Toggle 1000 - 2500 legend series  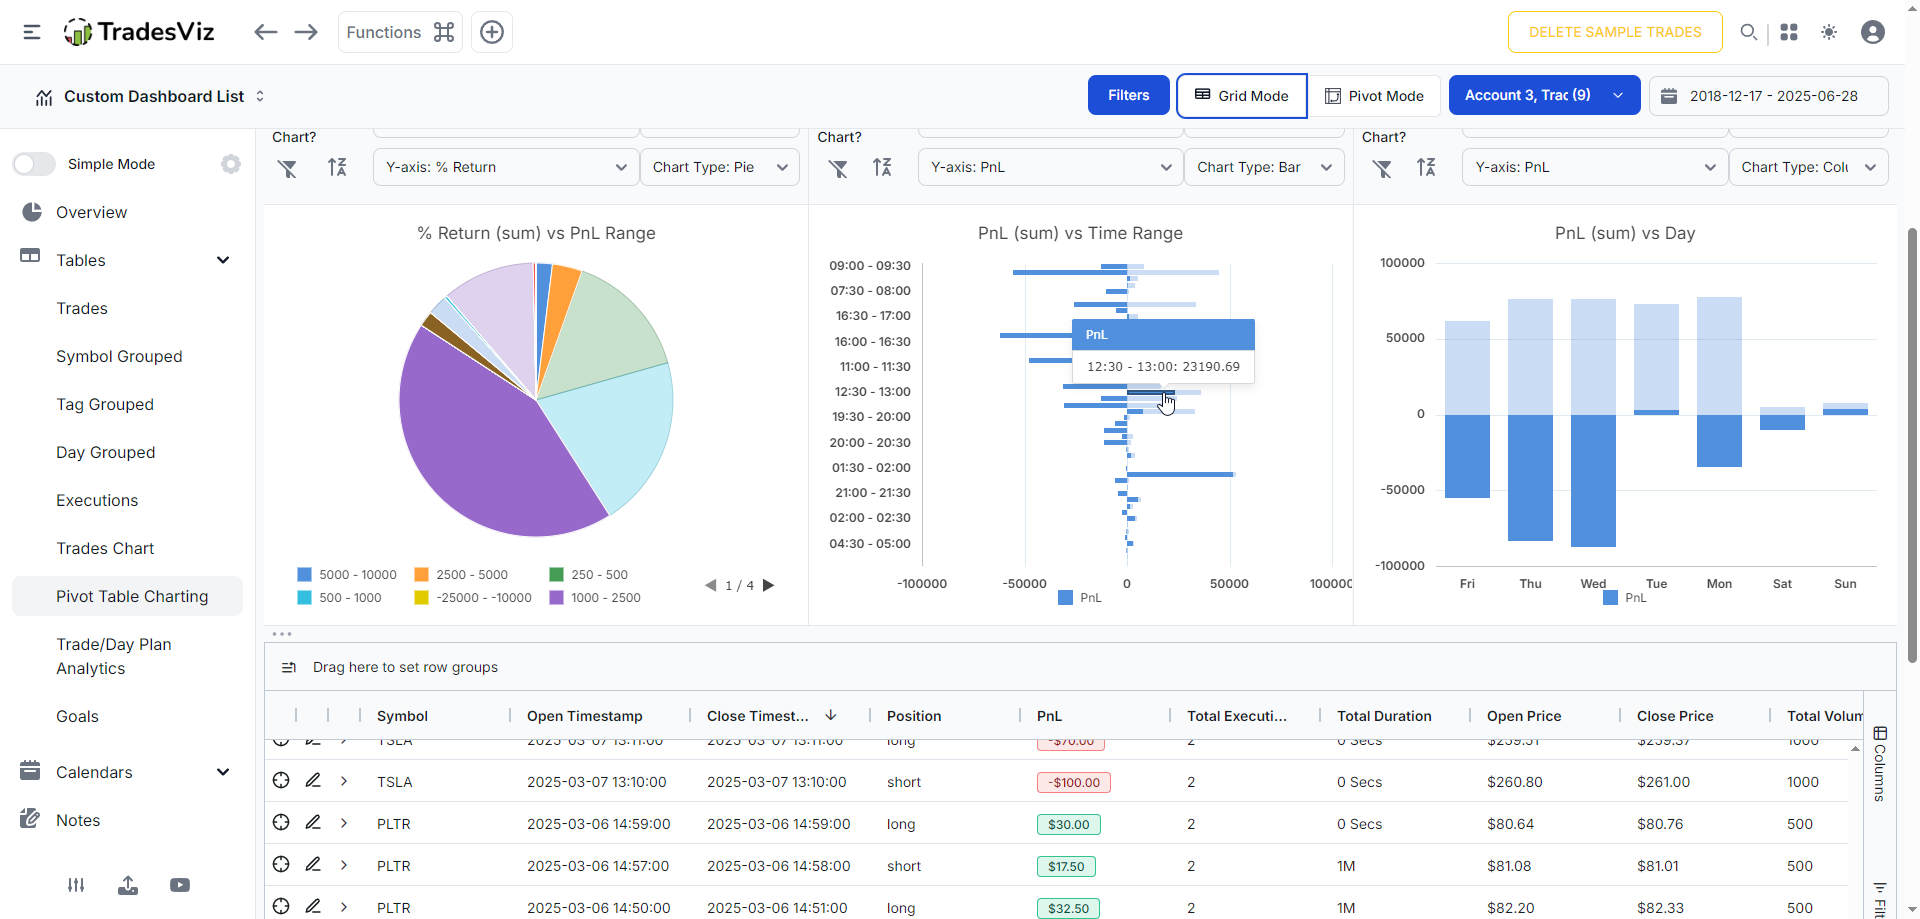click(x=595, y=598)
